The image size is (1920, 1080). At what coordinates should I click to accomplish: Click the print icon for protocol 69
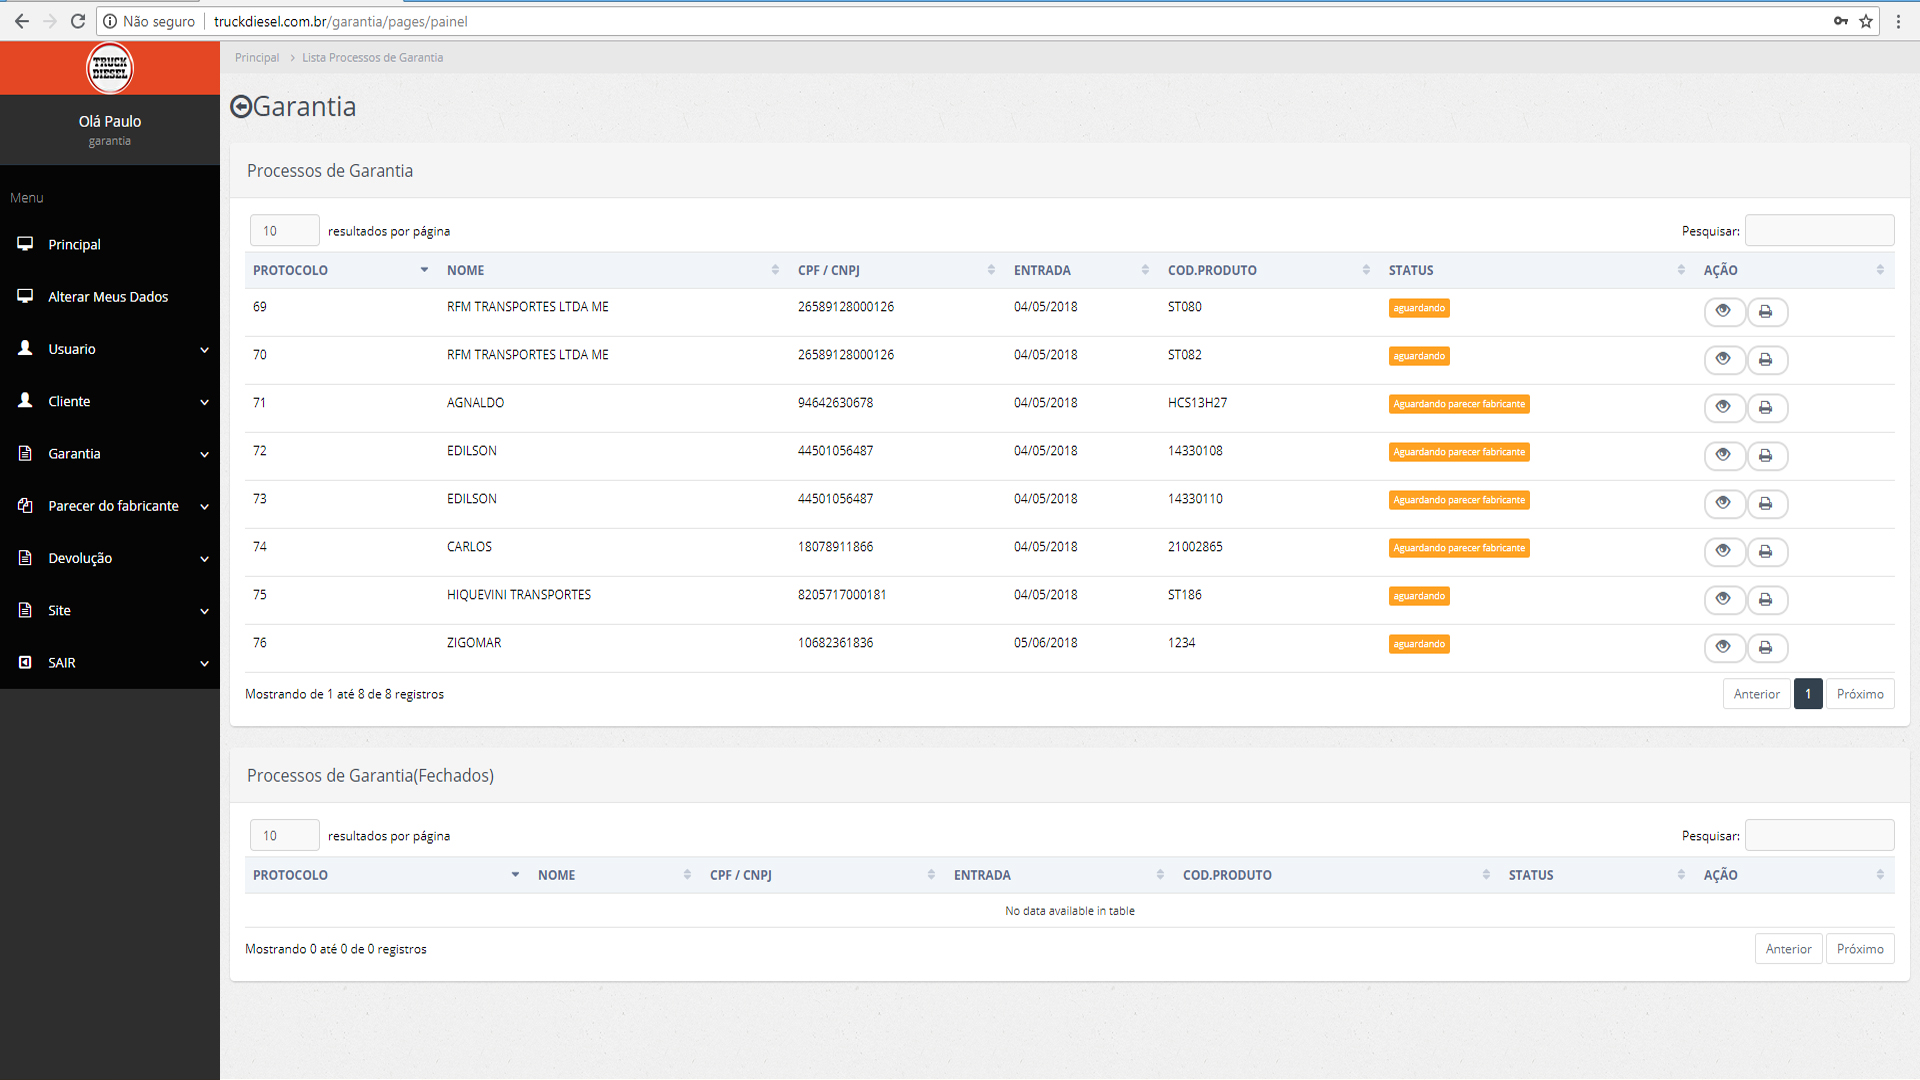coord(1766,312)
